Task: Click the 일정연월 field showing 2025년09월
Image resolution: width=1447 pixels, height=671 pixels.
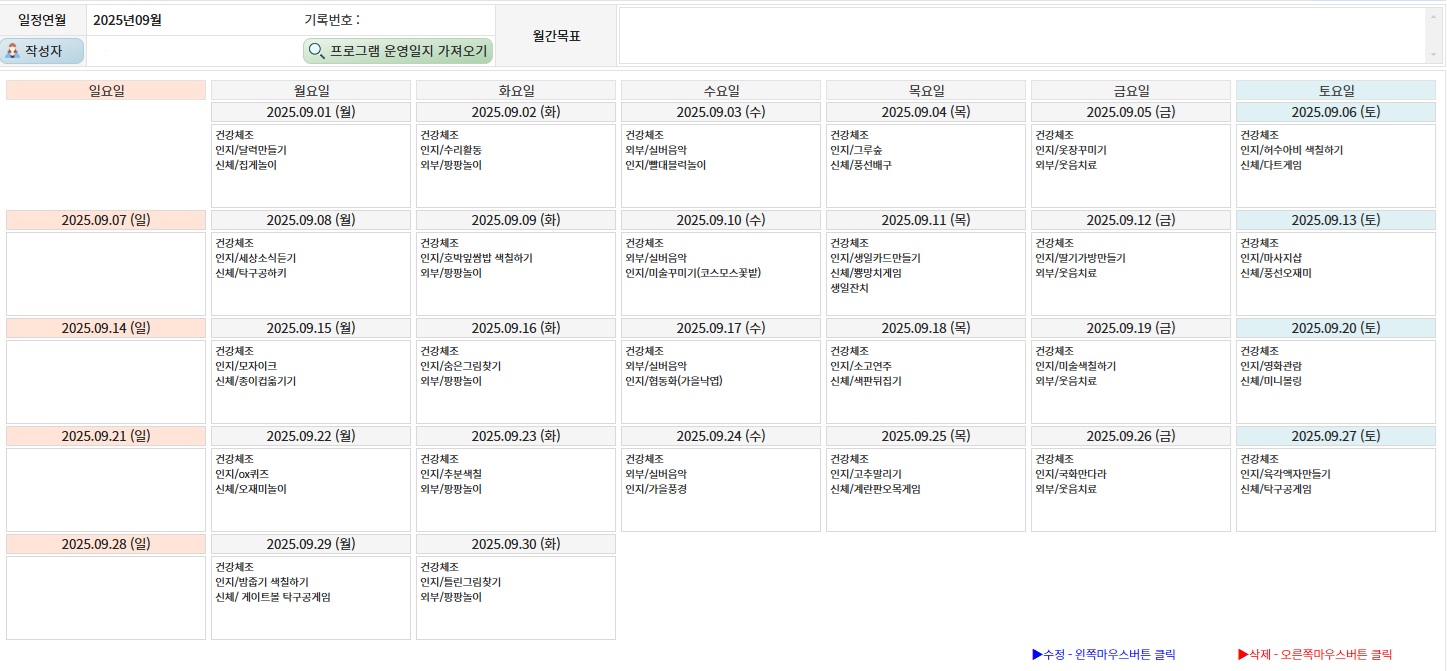Action: (x=190, y=19)
